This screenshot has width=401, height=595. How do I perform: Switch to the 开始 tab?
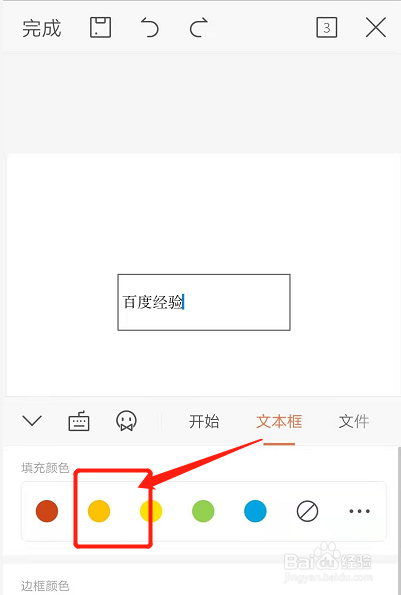[x=204, y=421]
